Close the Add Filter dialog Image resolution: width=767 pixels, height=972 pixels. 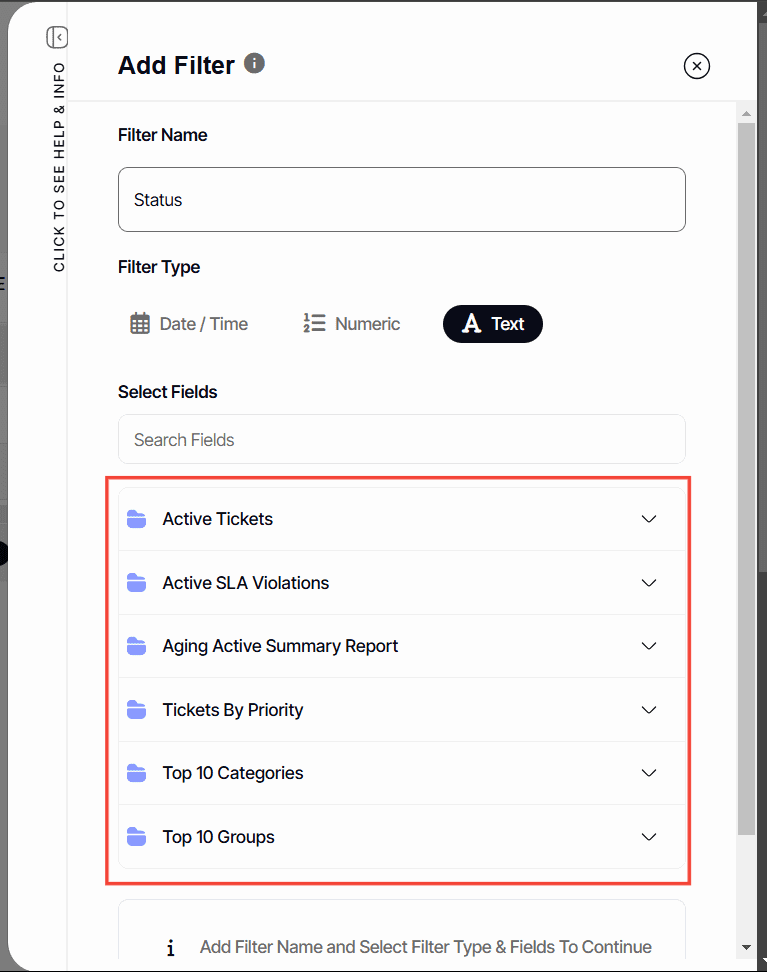pyautogui.click(x=697, y=66)
